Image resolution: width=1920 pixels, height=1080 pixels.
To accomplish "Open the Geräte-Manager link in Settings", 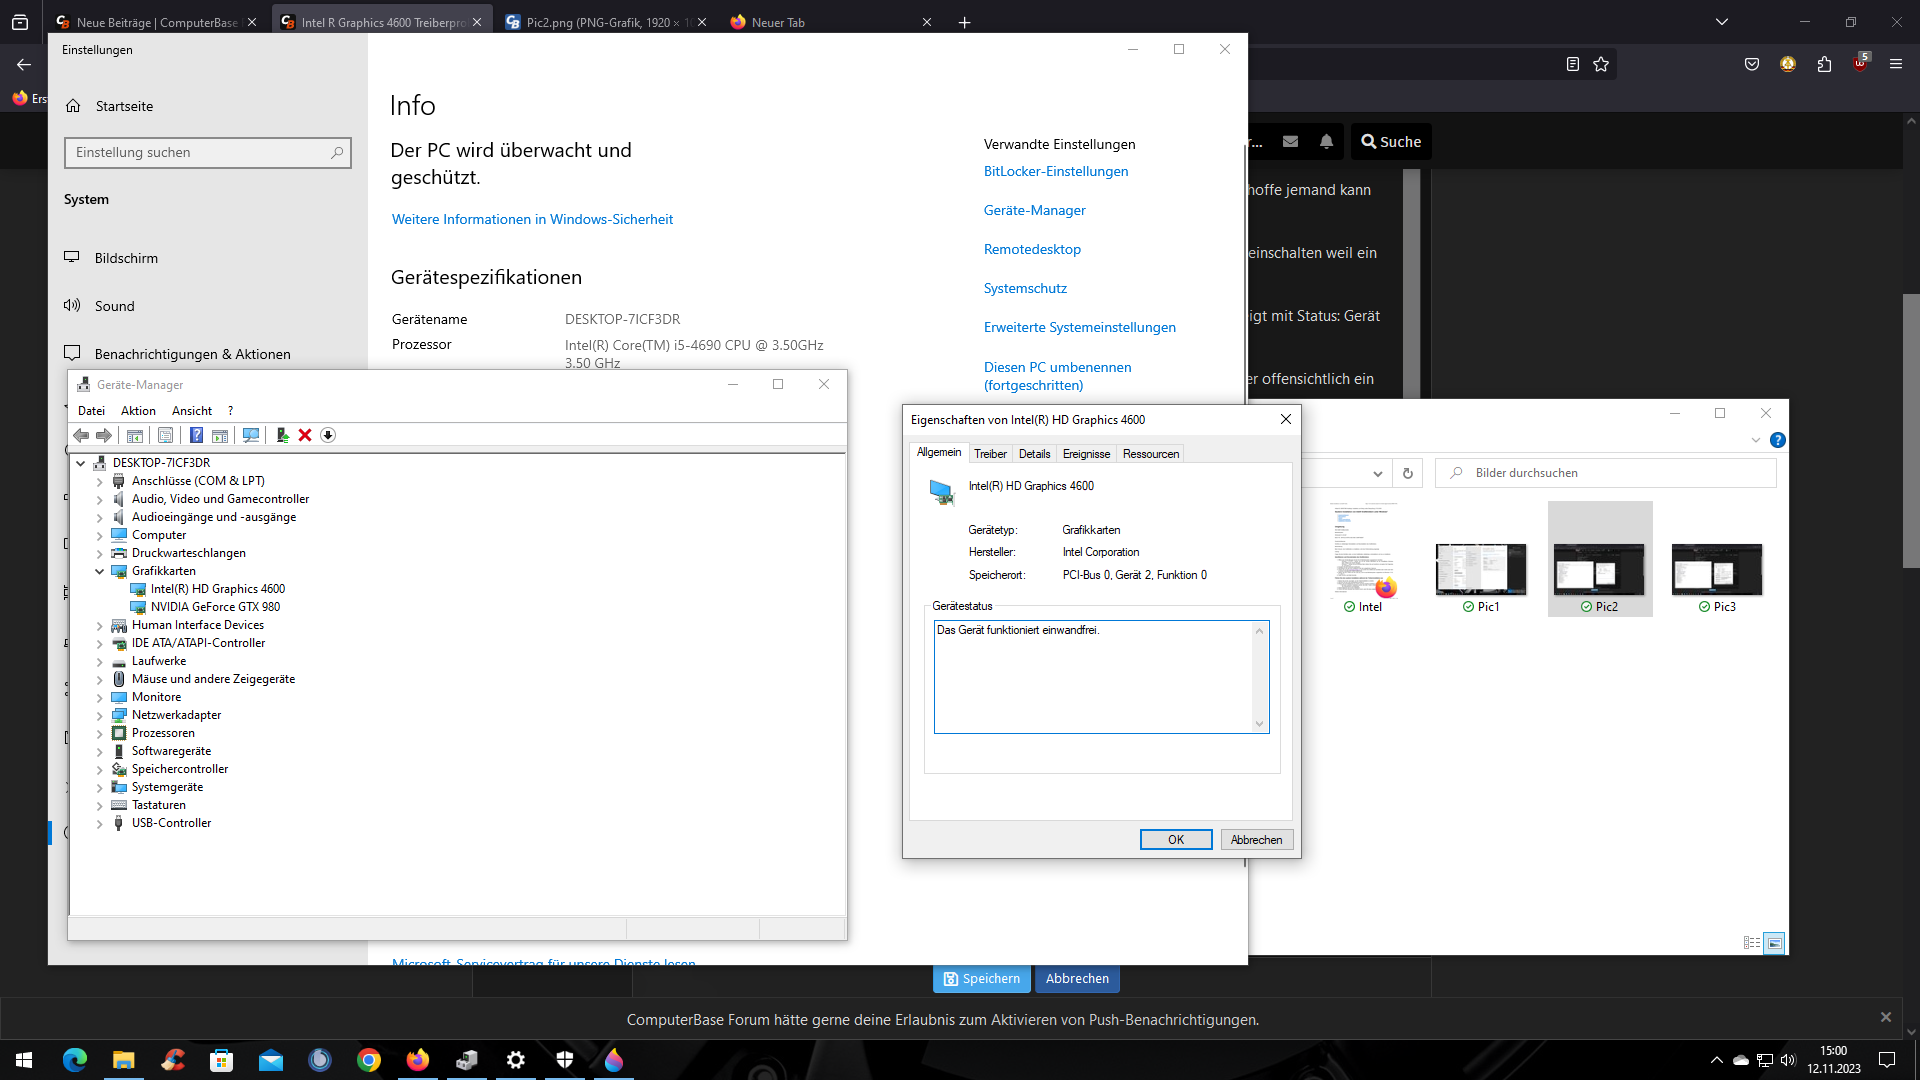I will click(1035, 210).
